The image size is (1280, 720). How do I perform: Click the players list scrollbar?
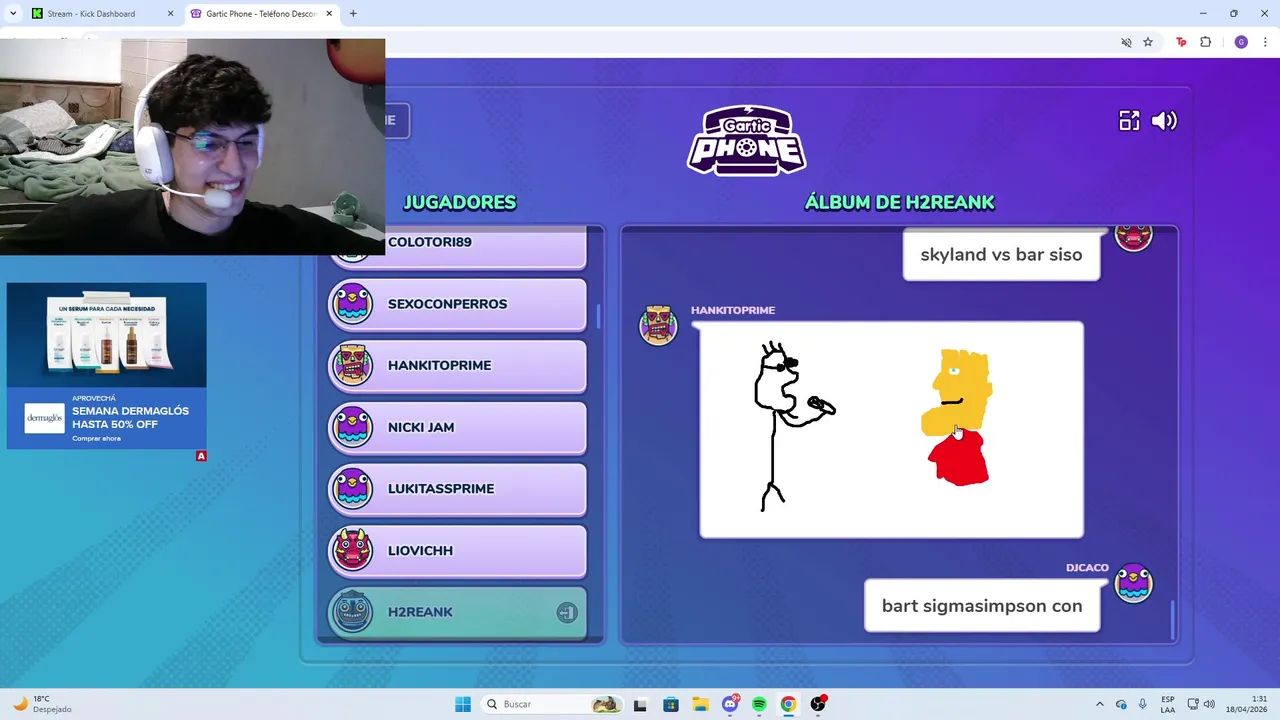tap(598, 316)
